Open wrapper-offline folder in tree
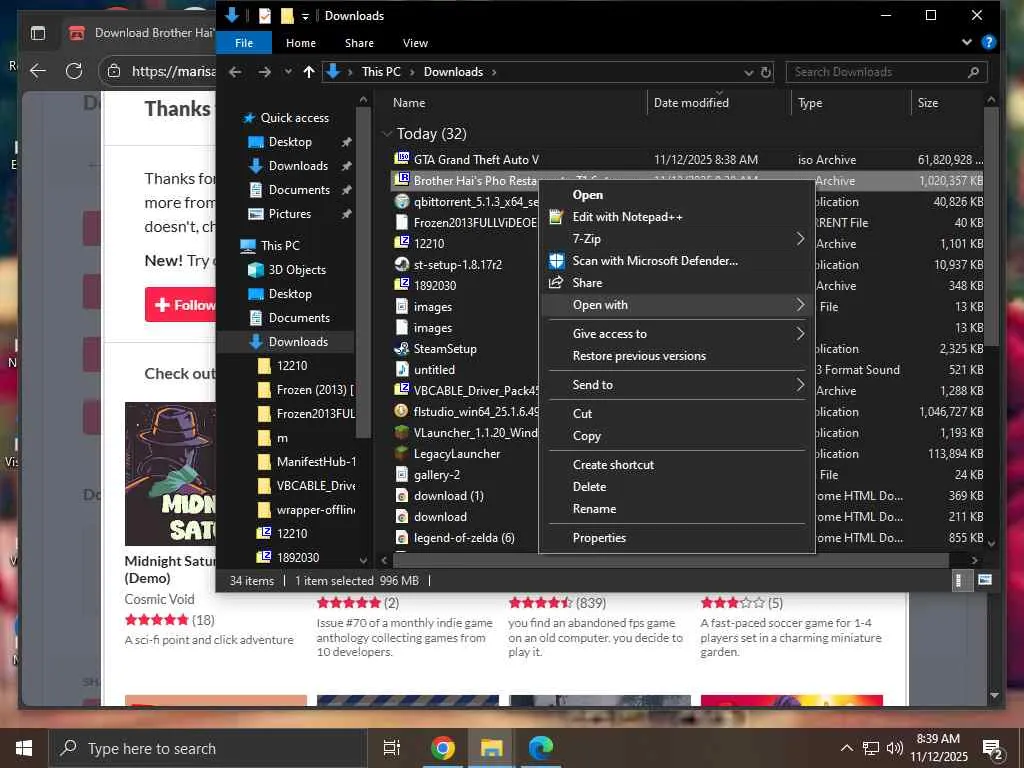1024x768 pixels. (x=315, y=510)
